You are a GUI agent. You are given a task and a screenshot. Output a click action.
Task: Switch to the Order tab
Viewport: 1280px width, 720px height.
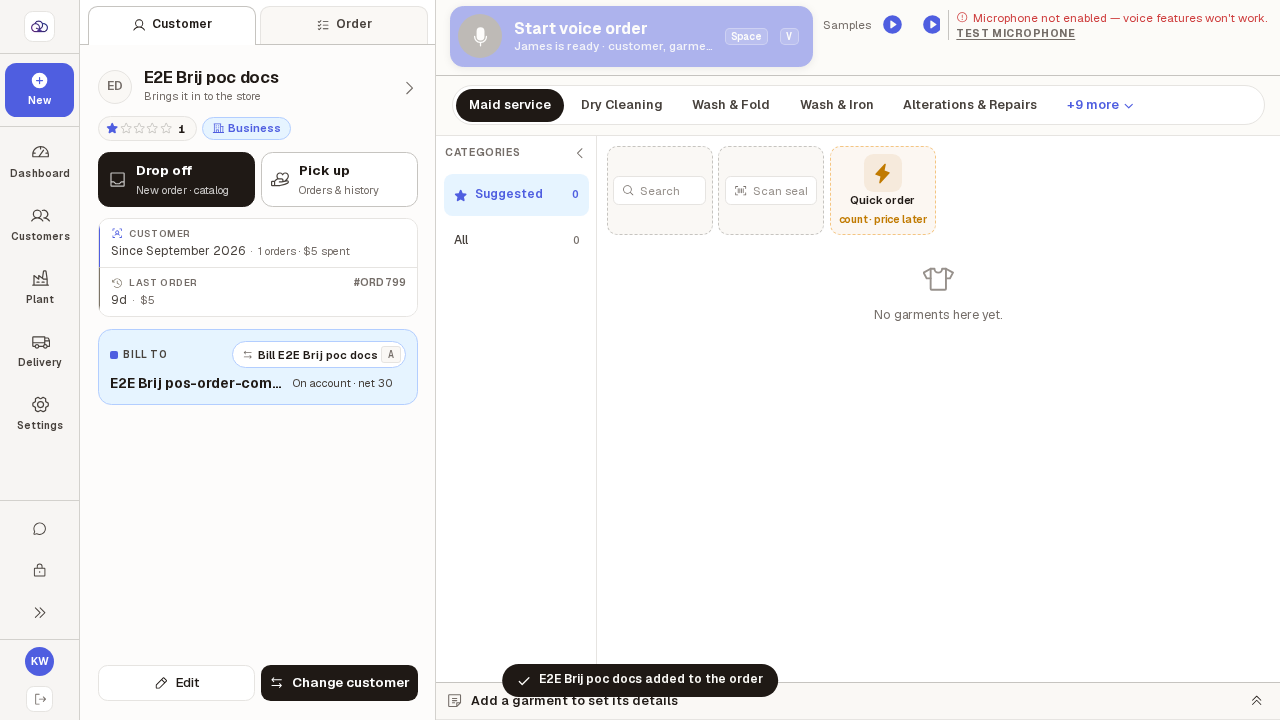344,25
